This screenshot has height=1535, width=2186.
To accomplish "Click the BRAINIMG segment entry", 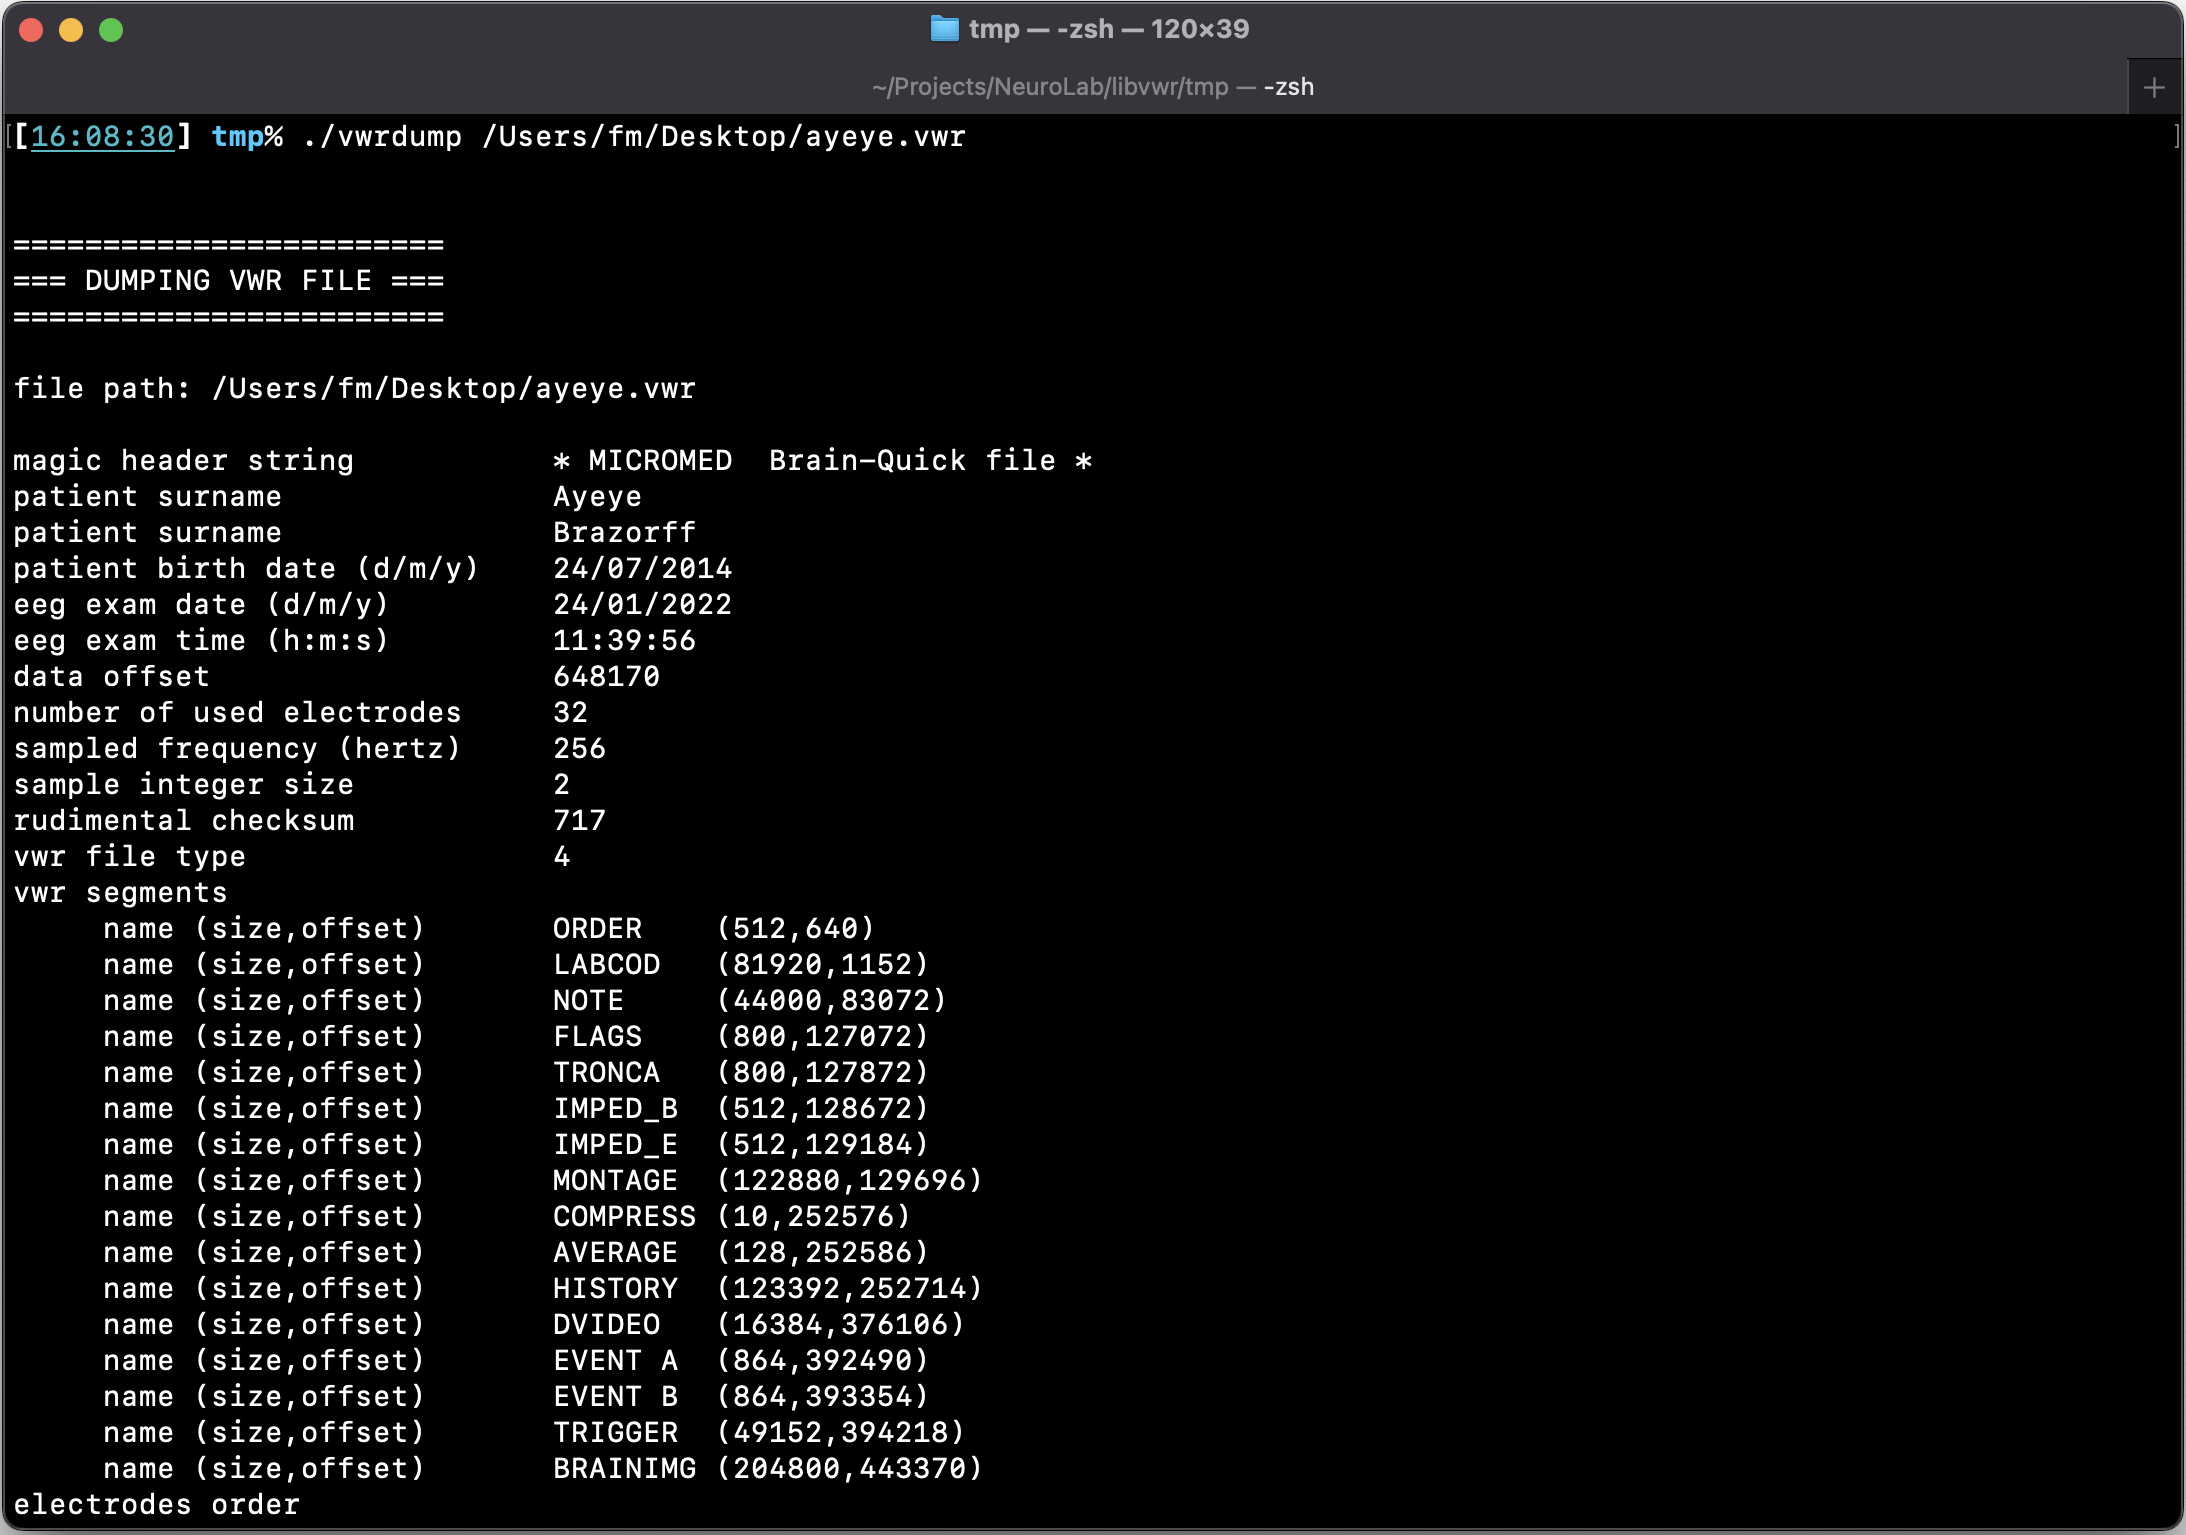I will coord(624,1469).
